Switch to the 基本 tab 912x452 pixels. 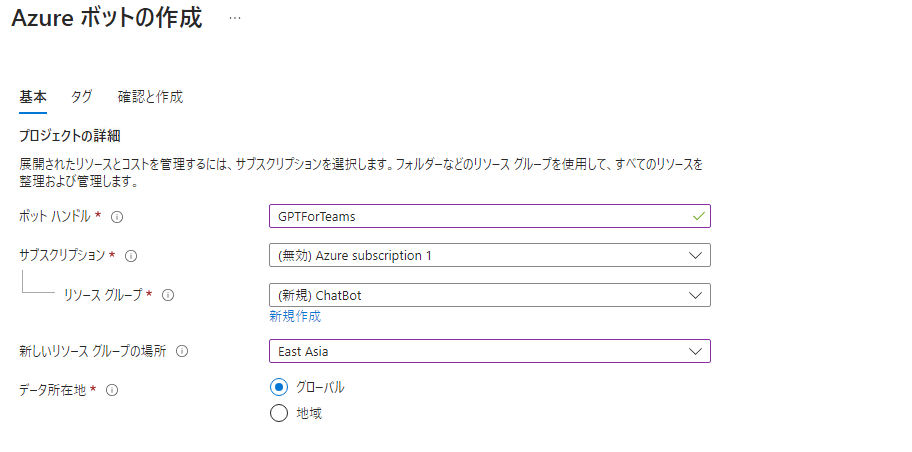pyautogui.click(x=33, y=97)
